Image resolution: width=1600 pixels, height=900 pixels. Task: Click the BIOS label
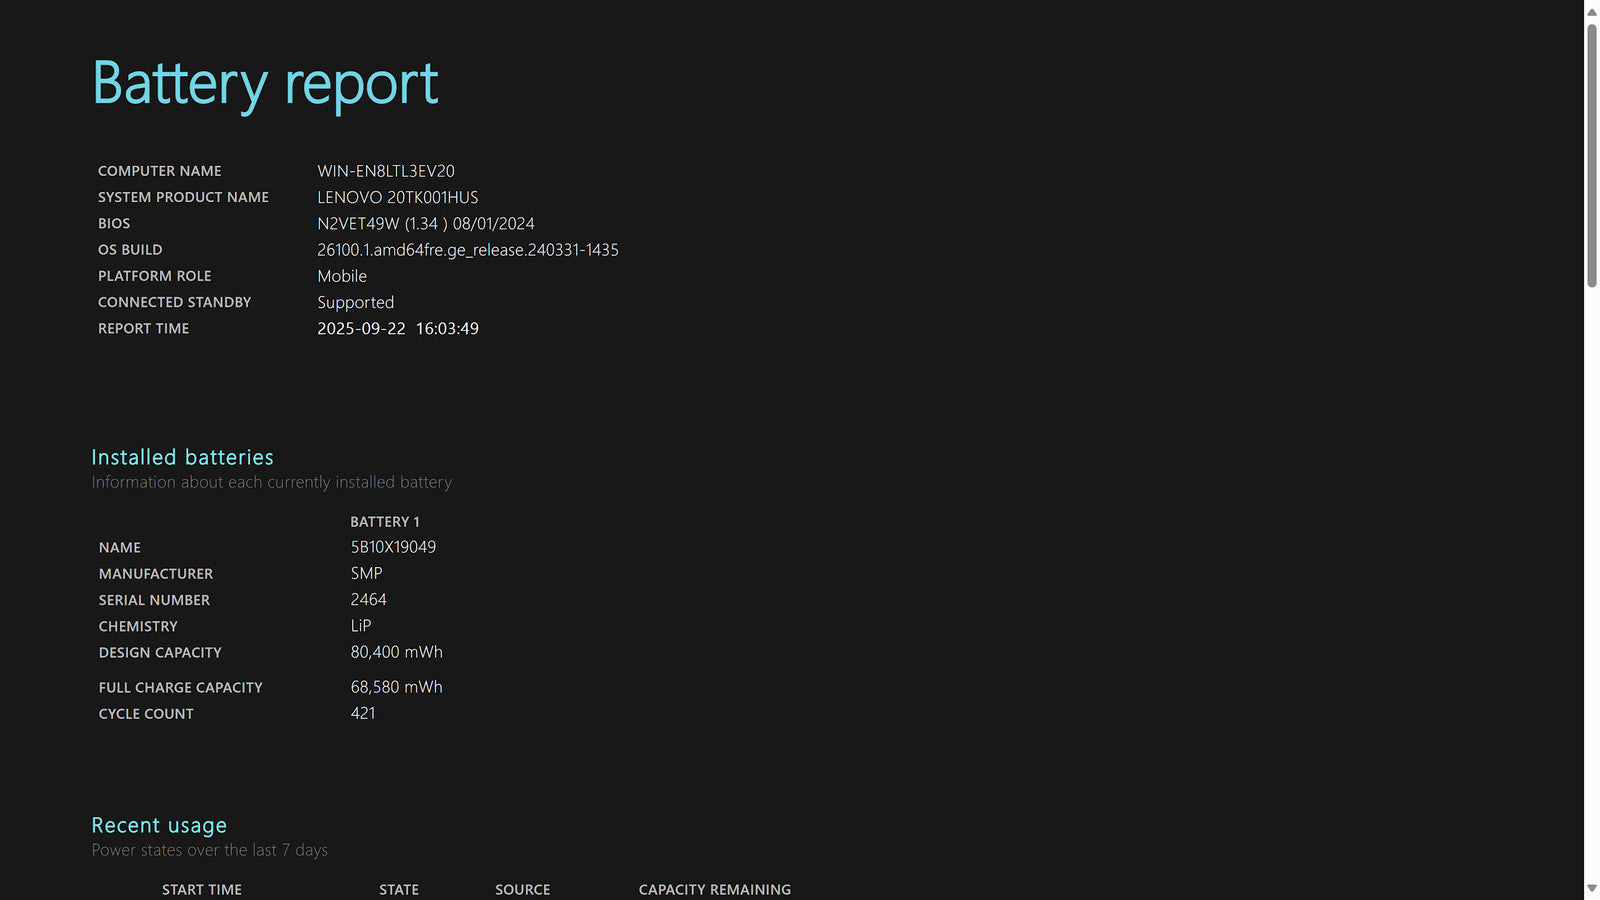point(114,224)
